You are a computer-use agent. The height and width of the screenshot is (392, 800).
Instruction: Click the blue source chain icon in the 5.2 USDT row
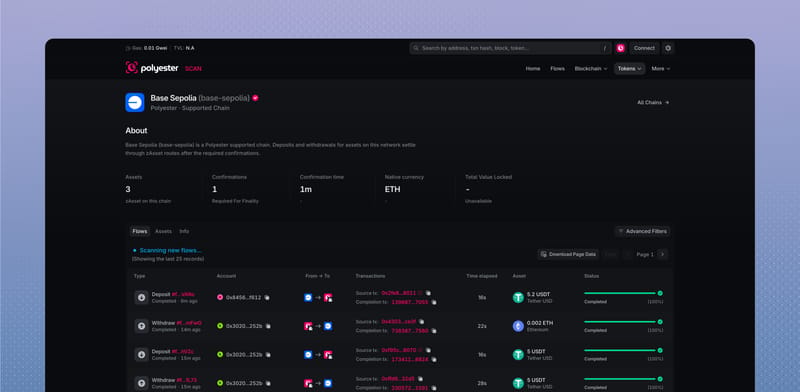(308, 297)
